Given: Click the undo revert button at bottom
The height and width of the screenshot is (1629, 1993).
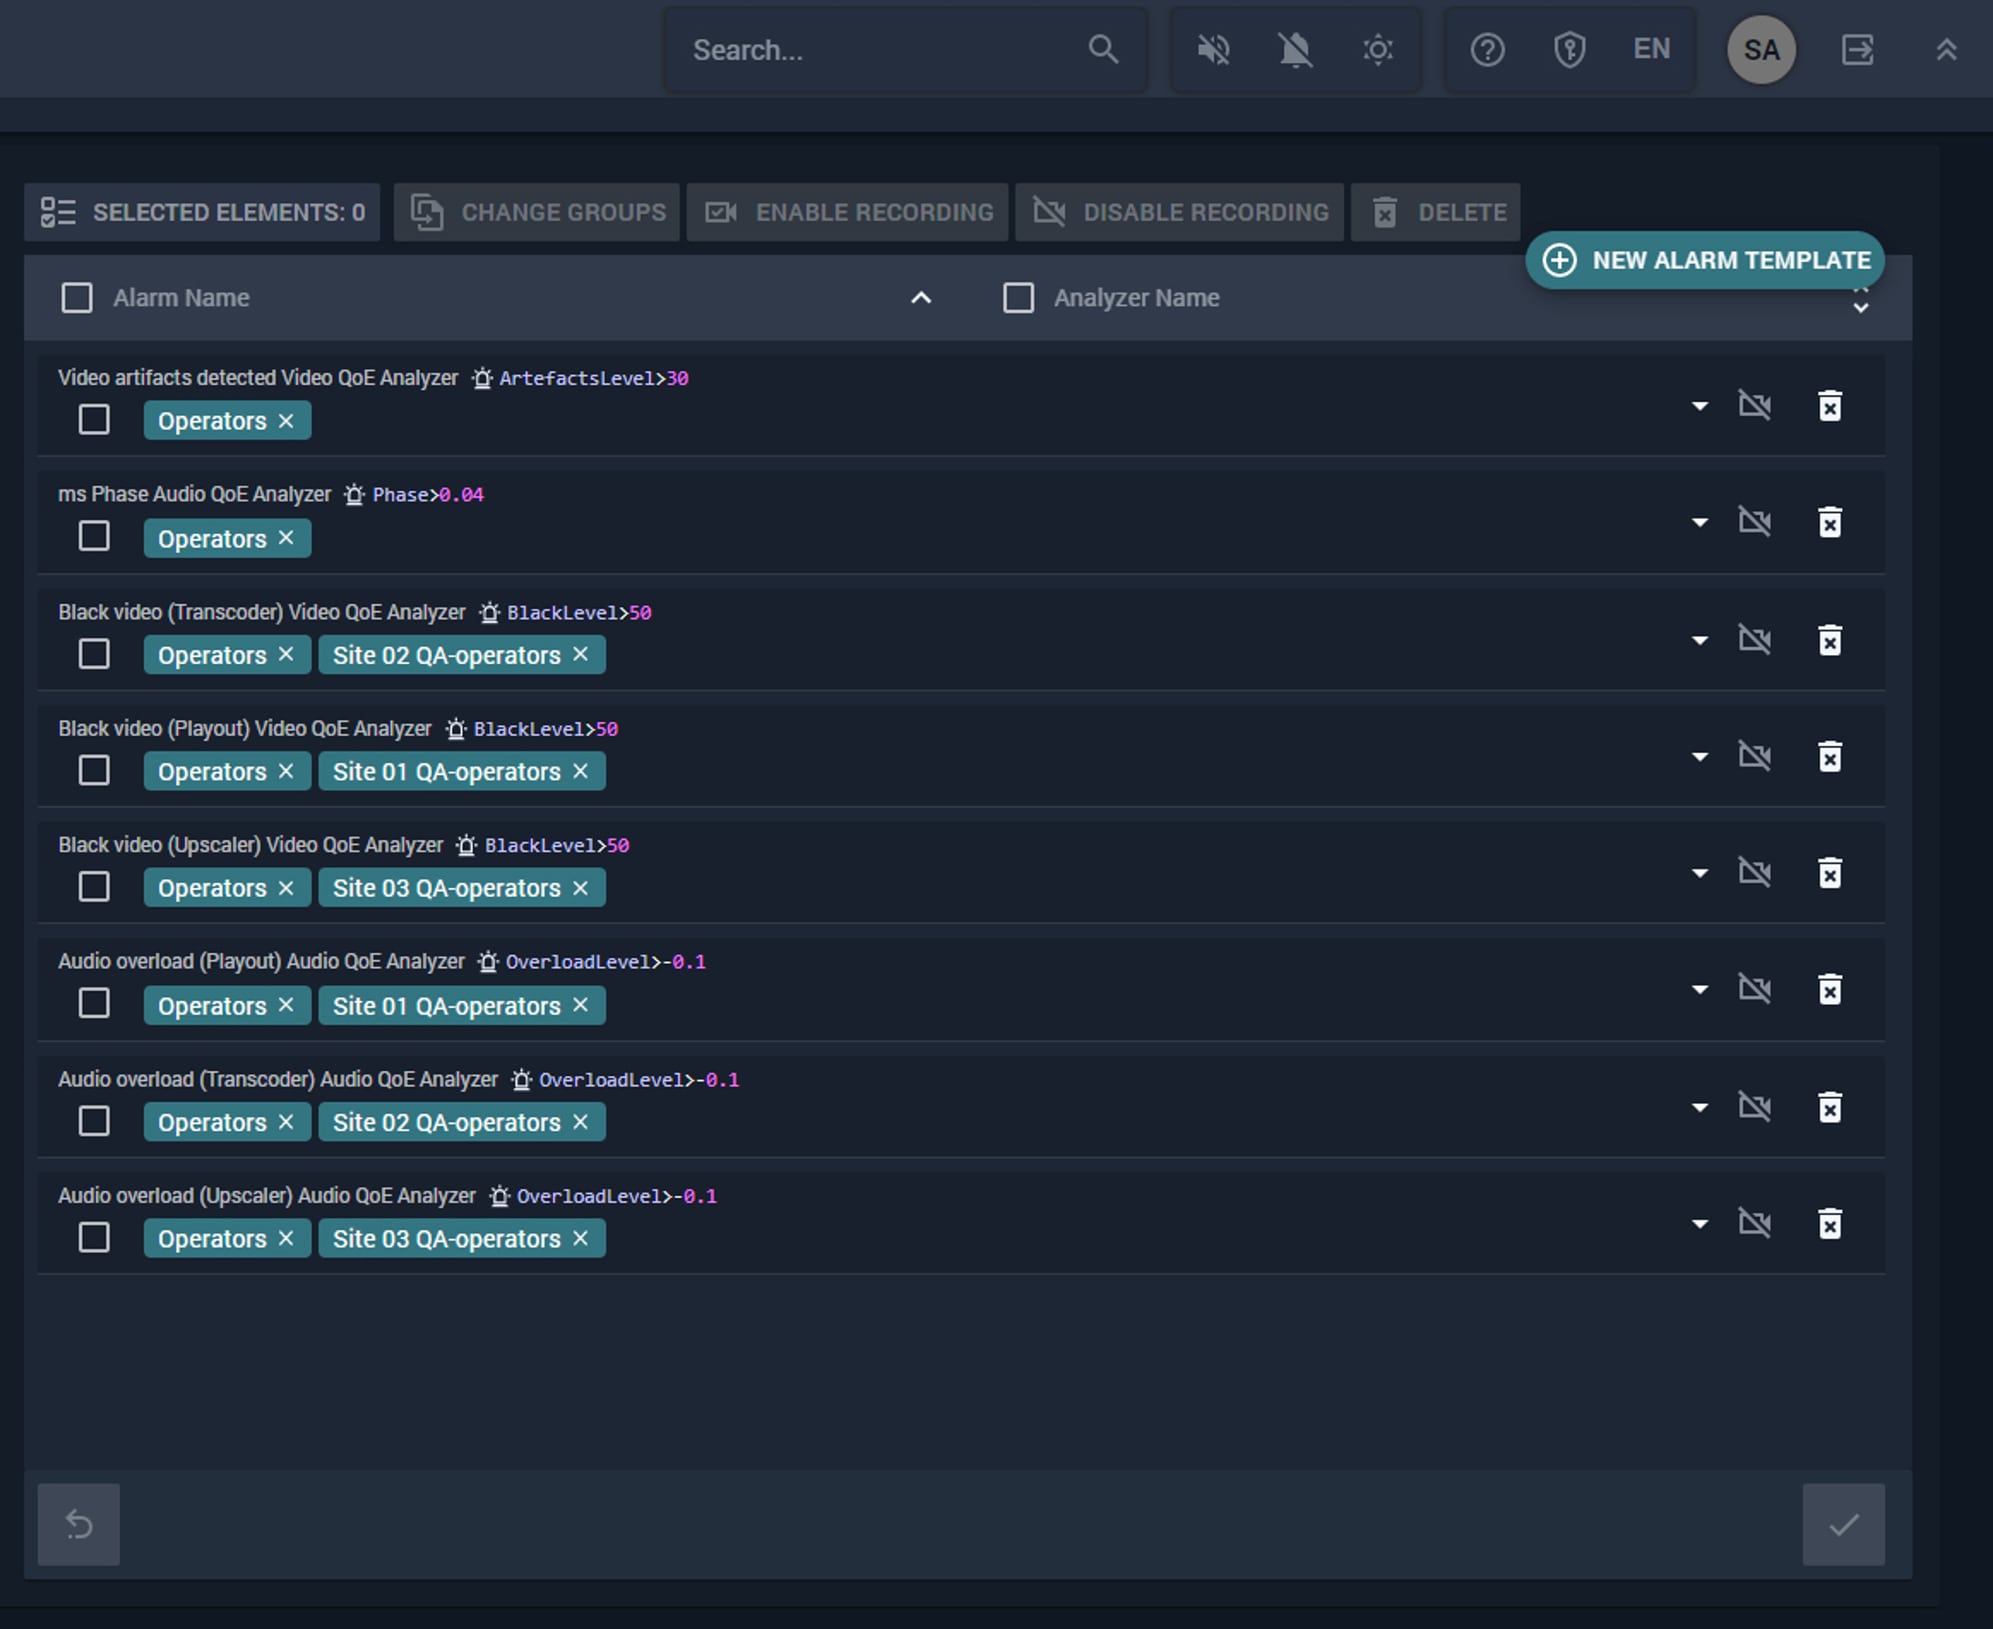Looking at the screenshot, I should tap(79, 1524).
